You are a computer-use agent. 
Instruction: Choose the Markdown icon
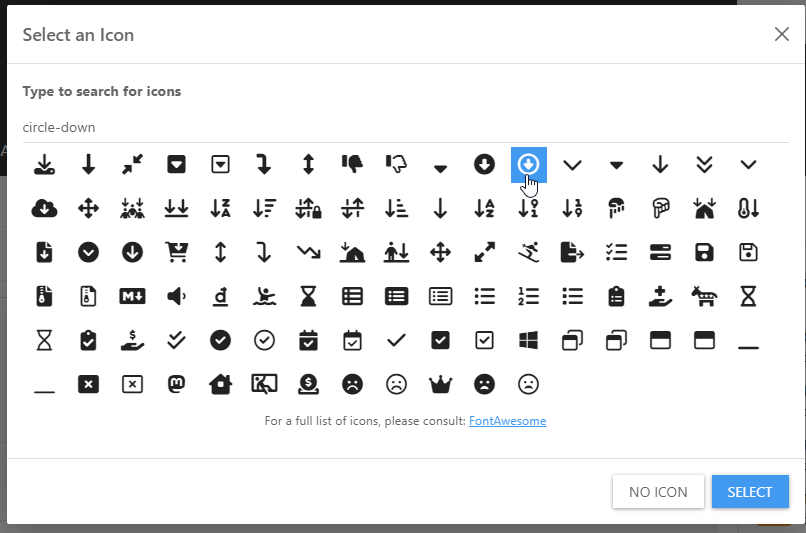(x=132, y=296)
